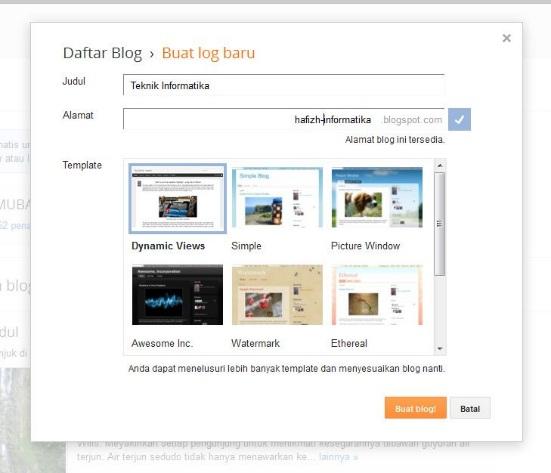This screenshot has width=551, height=473.
Task: Select the Dynamic Views template thumbnail
Action: pyautogui.click(x=177, y=198)
